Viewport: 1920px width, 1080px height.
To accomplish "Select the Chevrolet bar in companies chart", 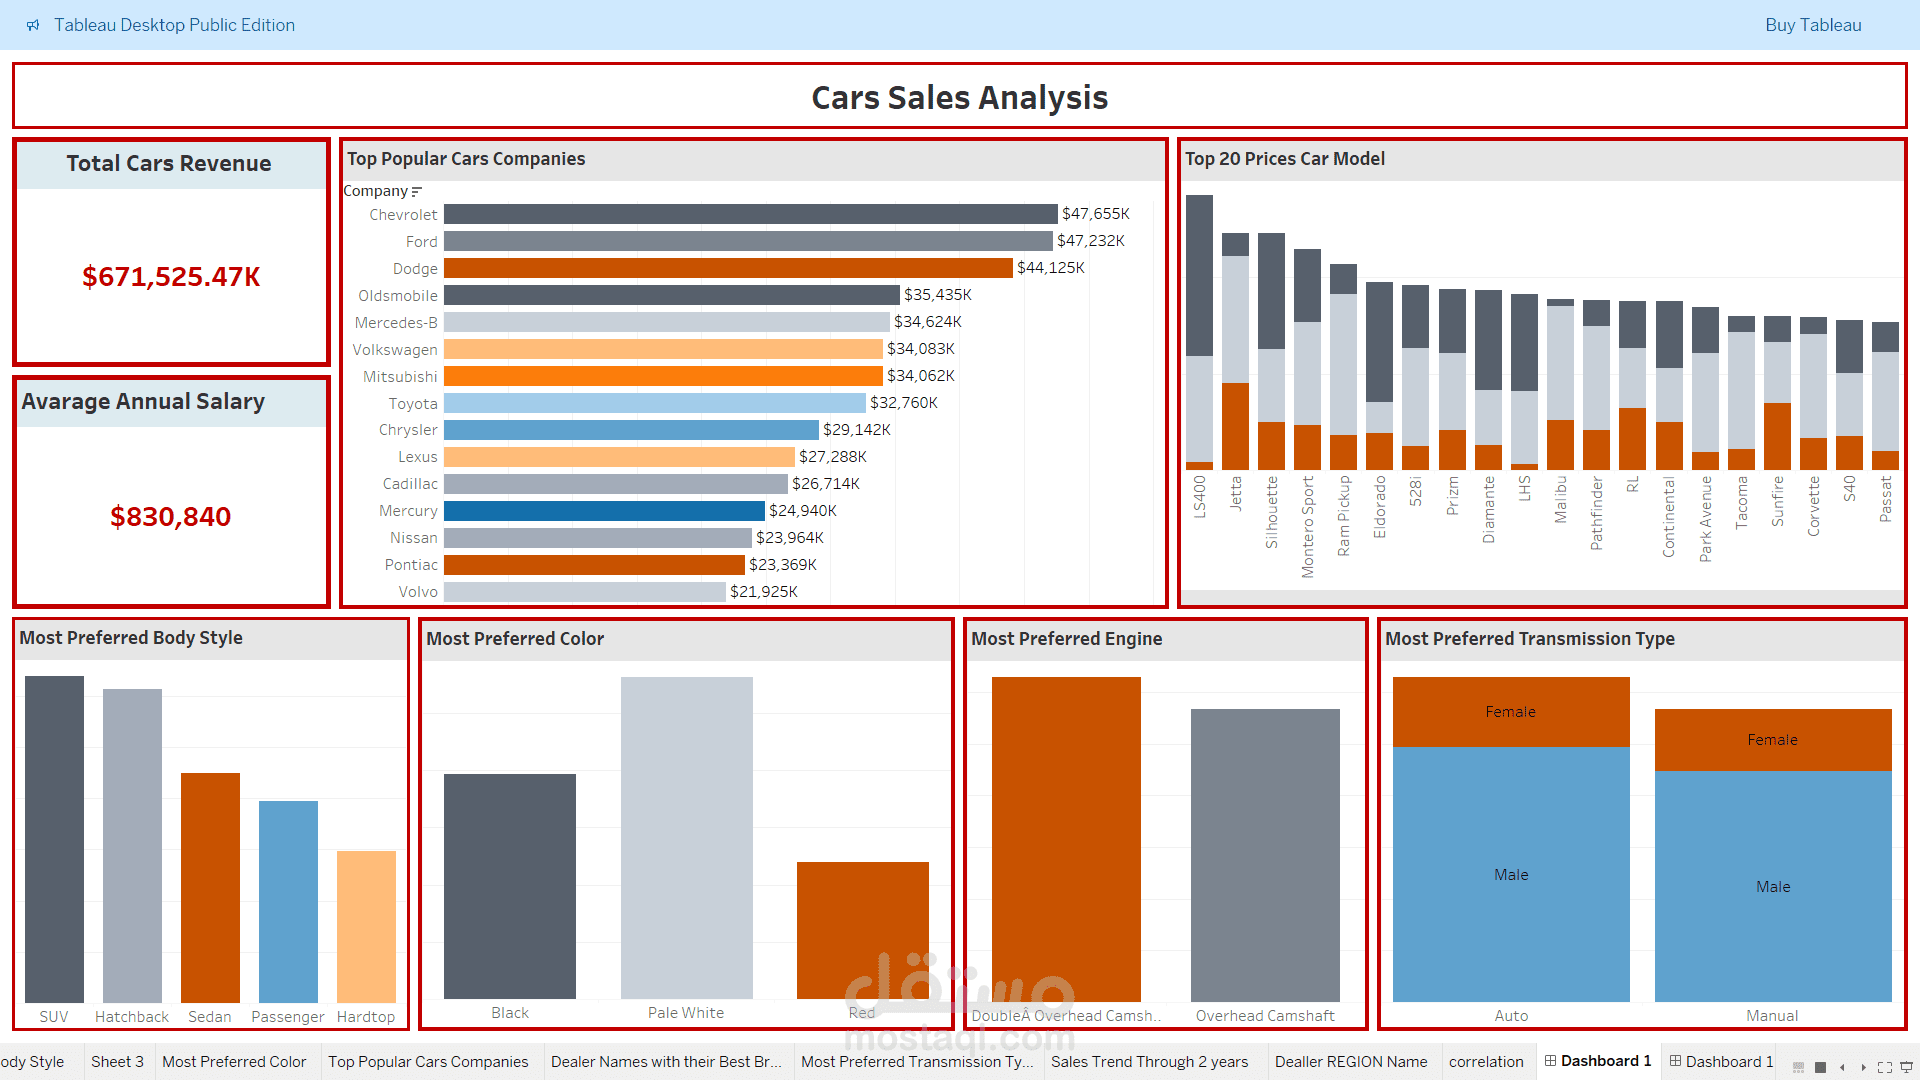I will [750, 214].
